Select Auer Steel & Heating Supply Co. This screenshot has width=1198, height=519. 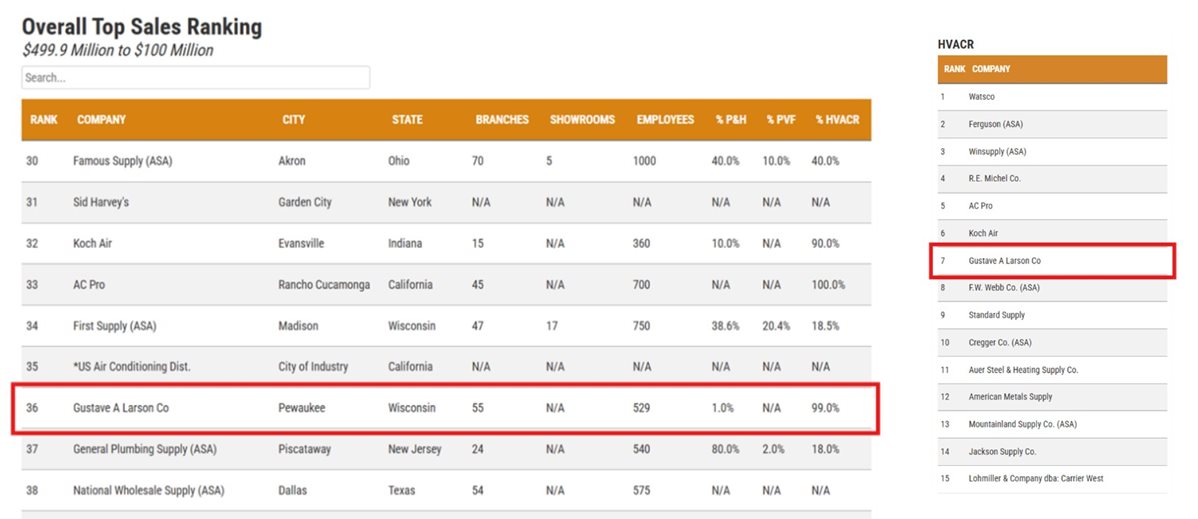click(x=1023, y=370)
